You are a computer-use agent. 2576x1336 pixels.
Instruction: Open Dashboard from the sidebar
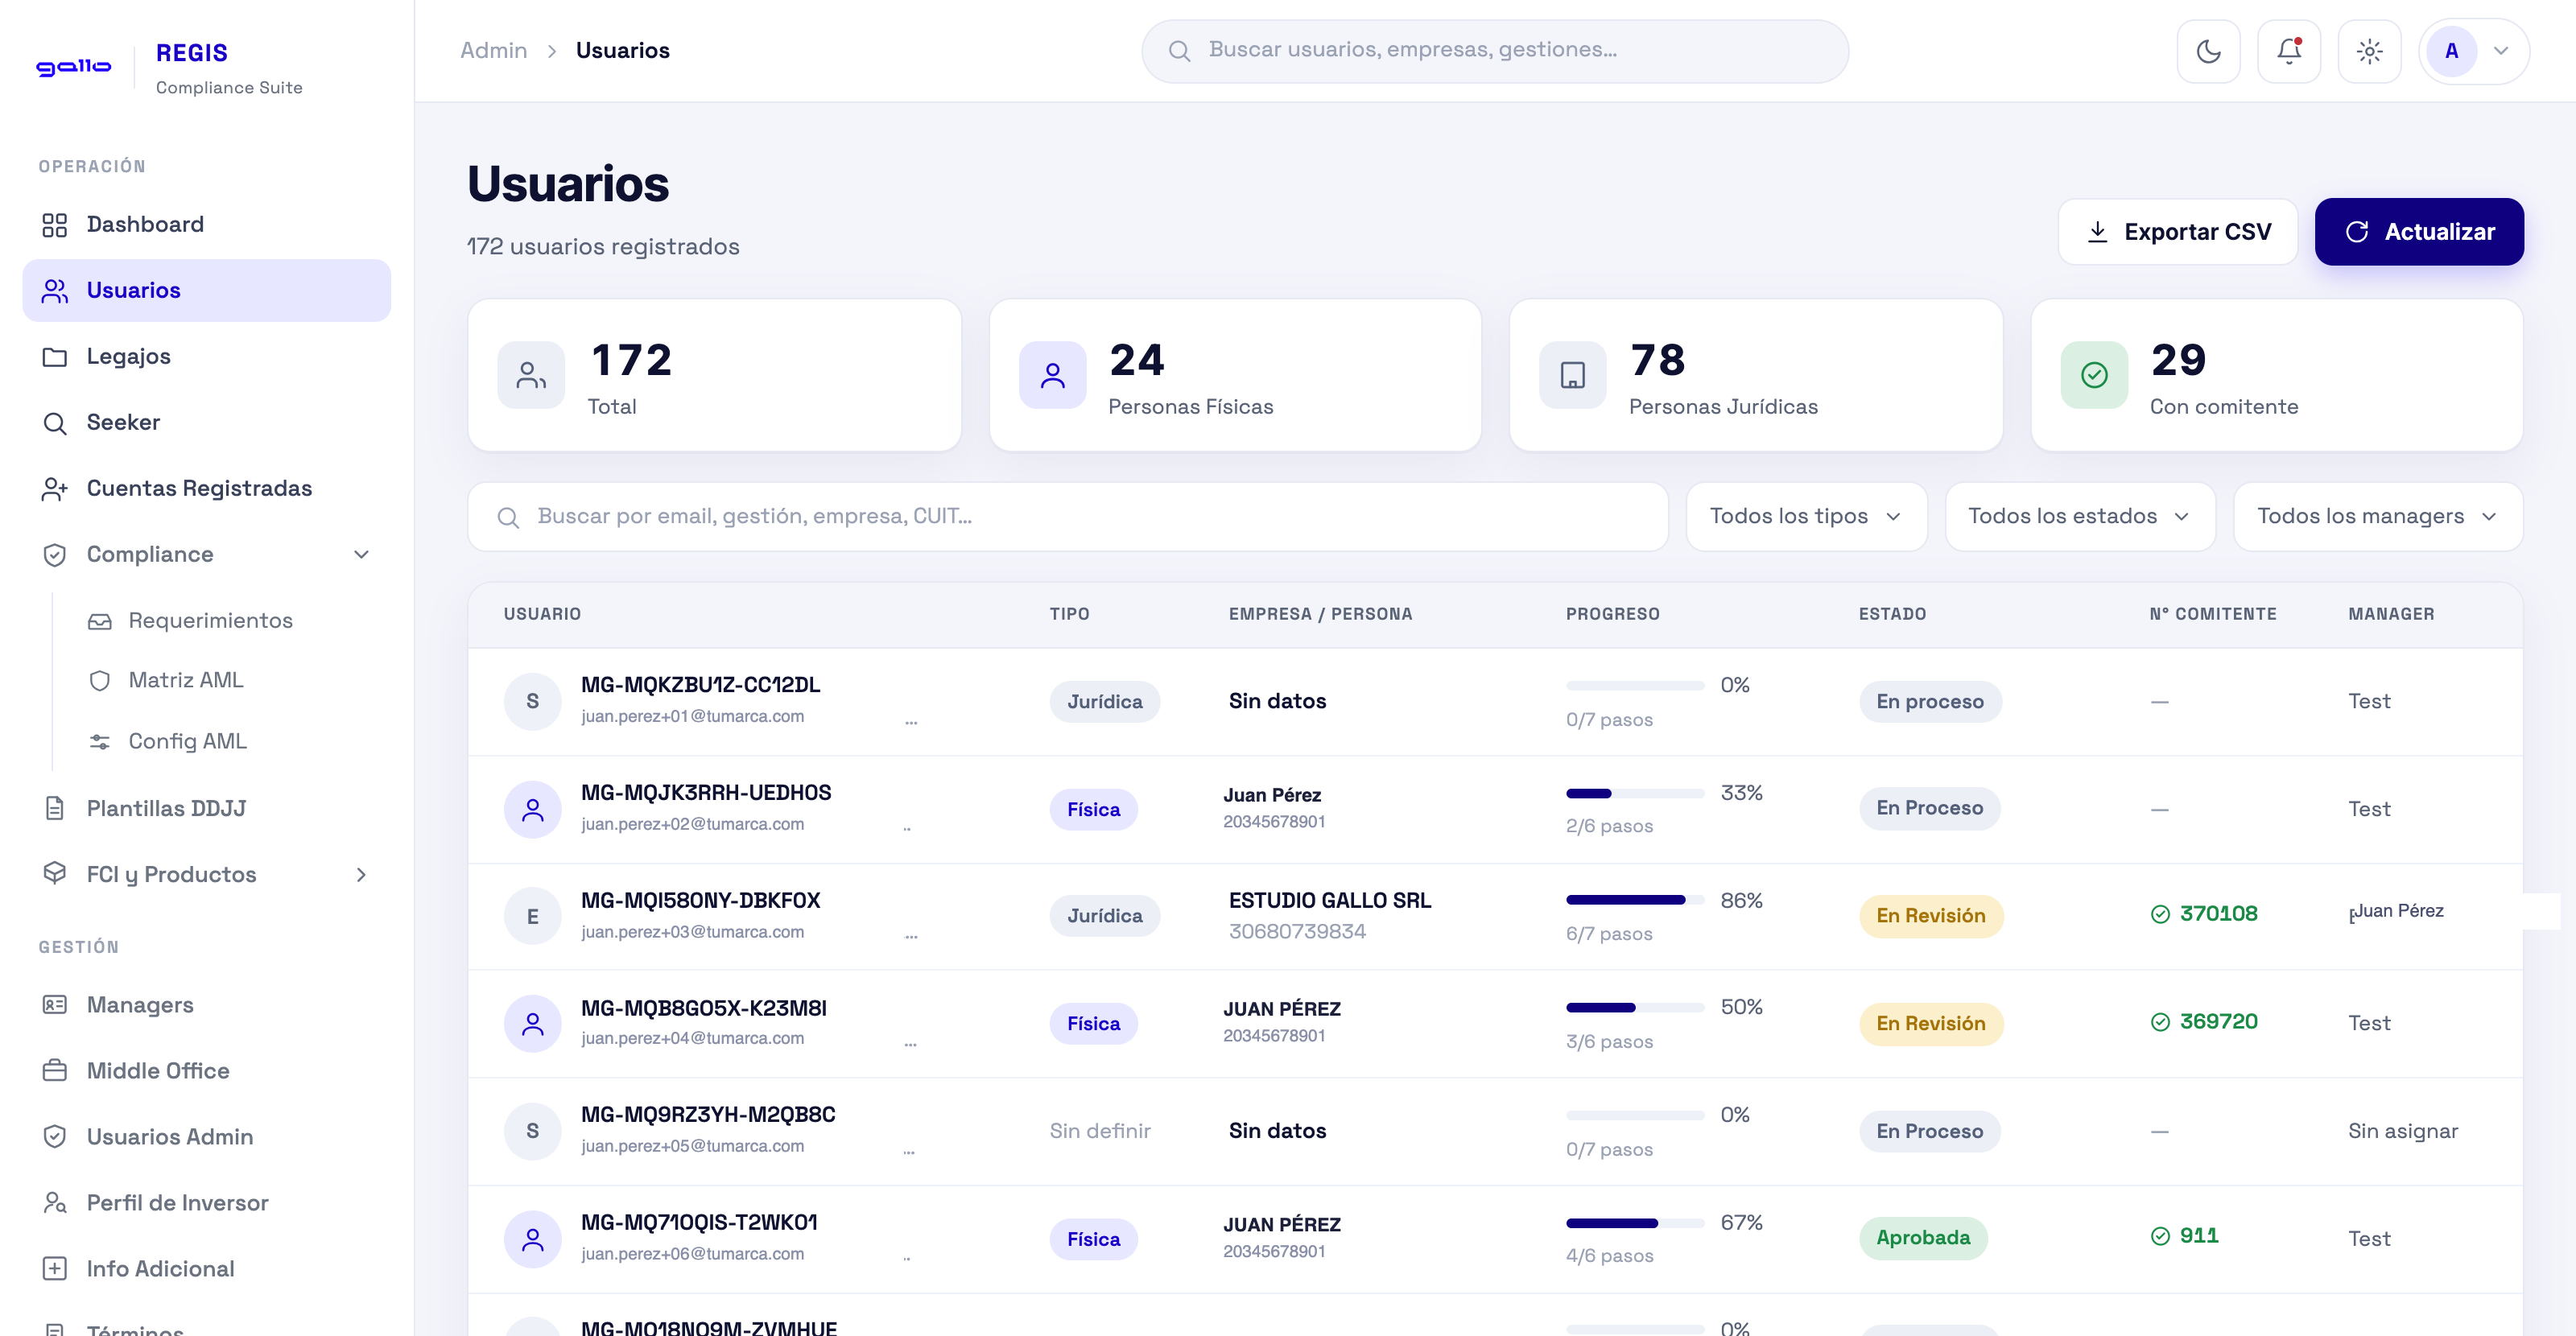click(x=206, y=224)
